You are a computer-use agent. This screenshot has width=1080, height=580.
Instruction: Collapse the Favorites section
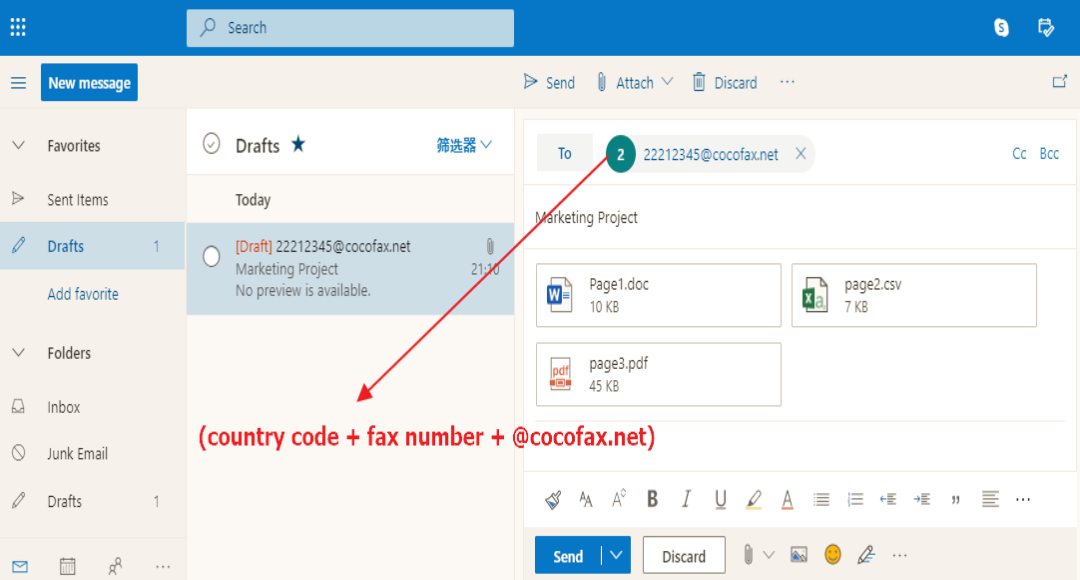(18, 146)
